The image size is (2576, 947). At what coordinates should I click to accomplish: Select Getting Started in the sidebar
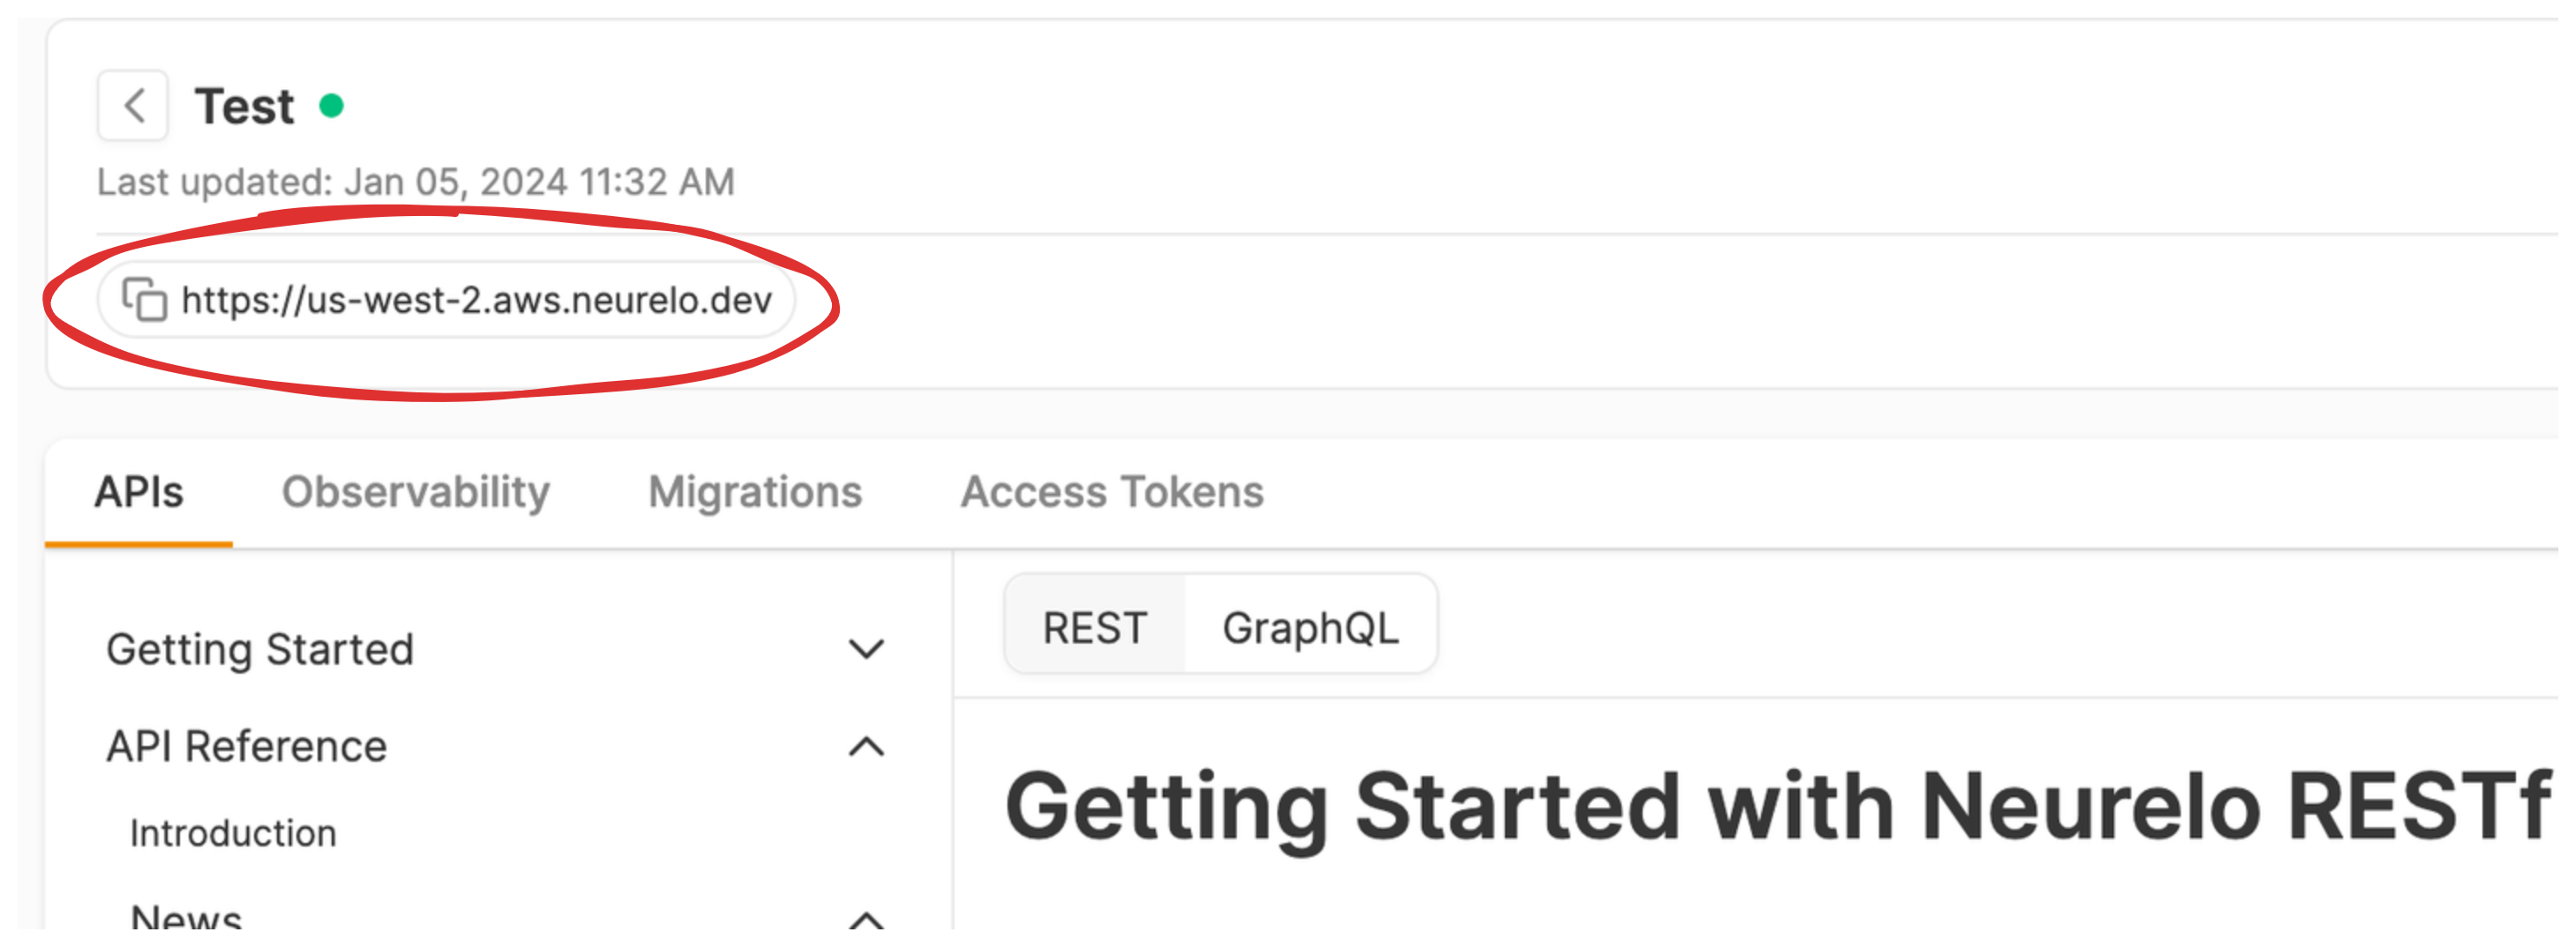(260, 650)
